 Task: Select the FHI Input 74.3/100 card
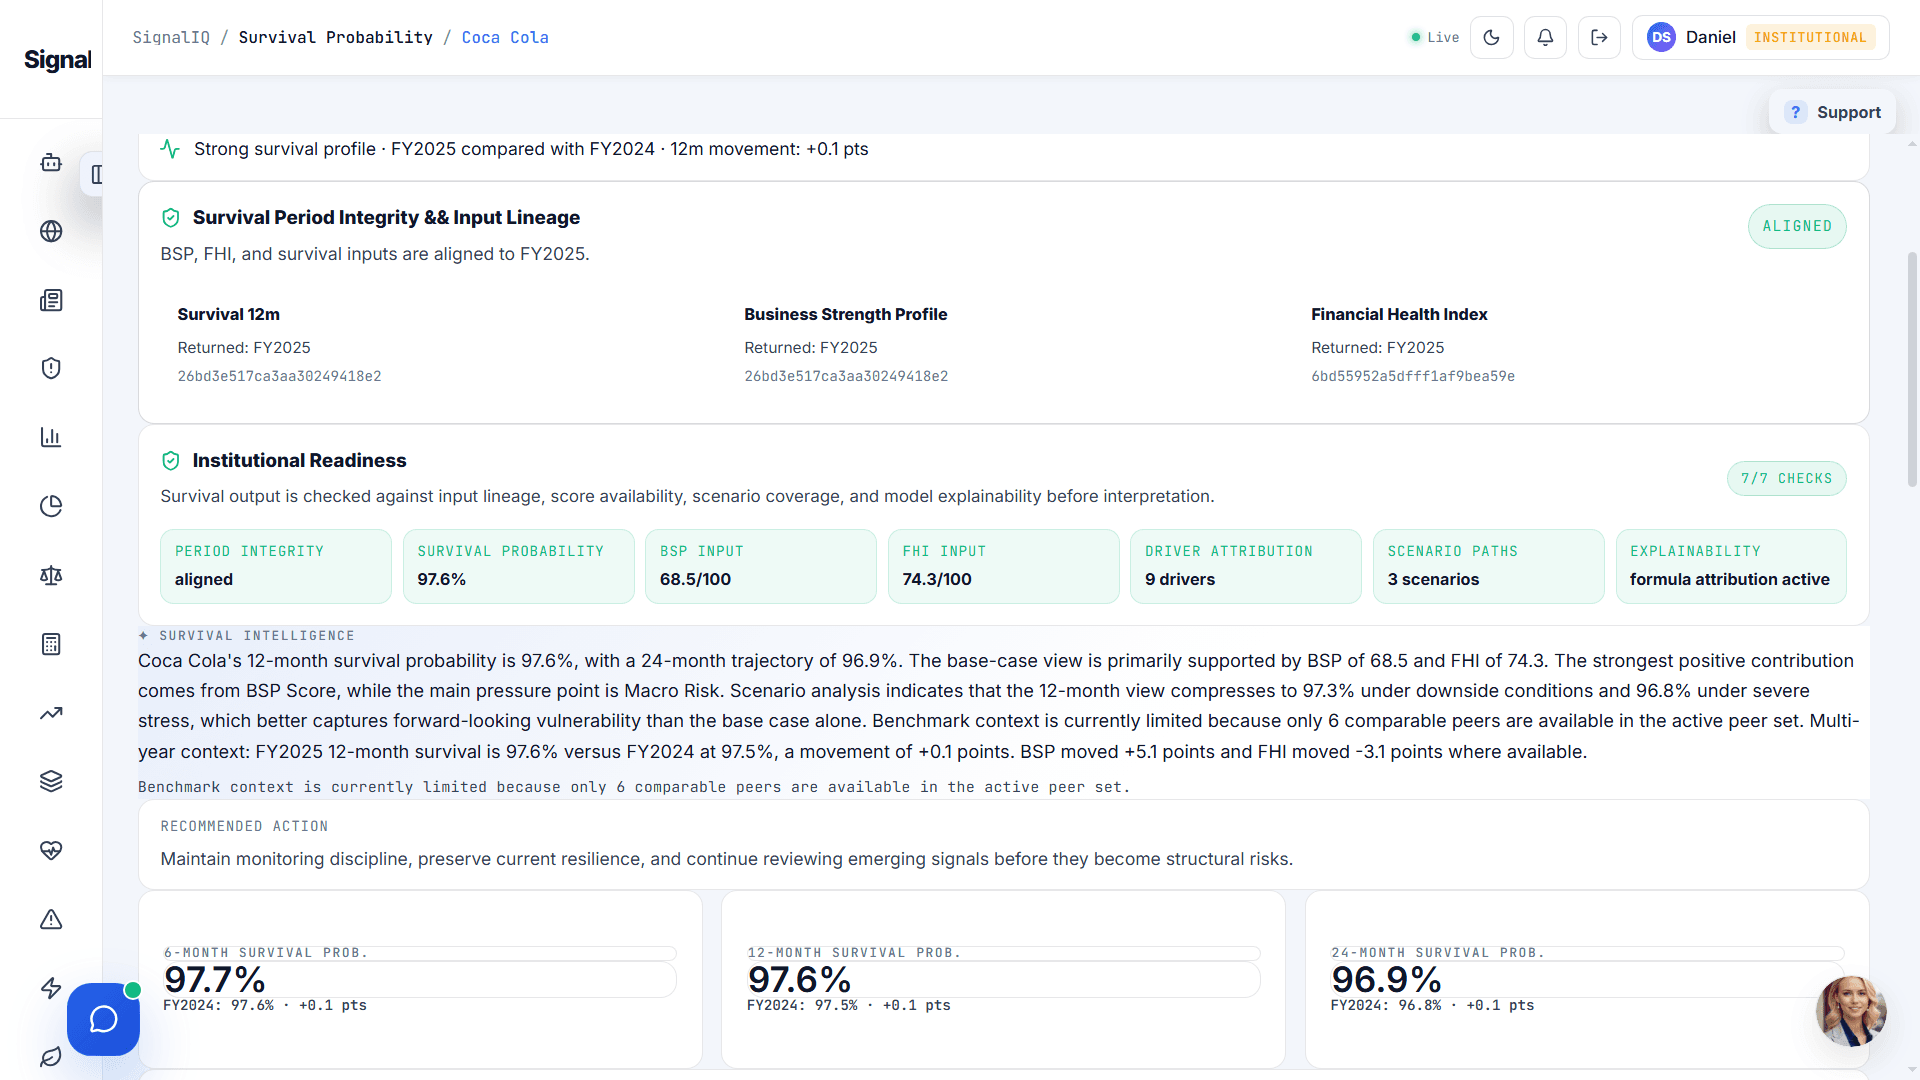coord(1003,566)
